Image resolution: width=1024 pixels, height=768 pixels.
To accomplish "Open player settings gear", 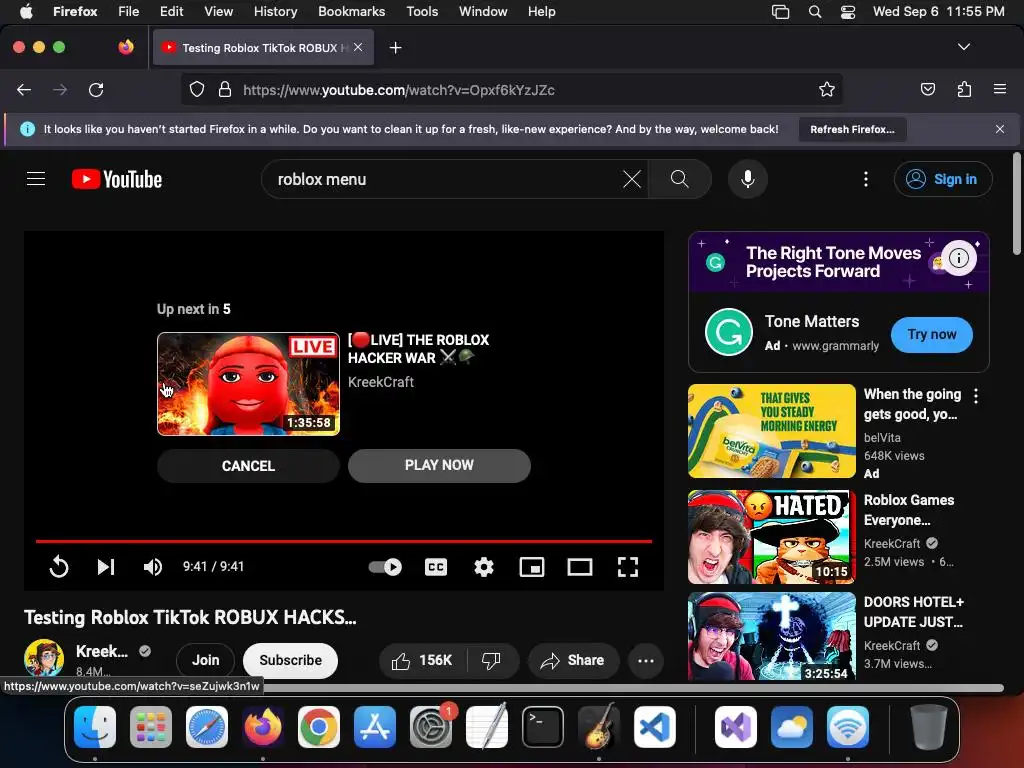I will [x=483, y=566].
